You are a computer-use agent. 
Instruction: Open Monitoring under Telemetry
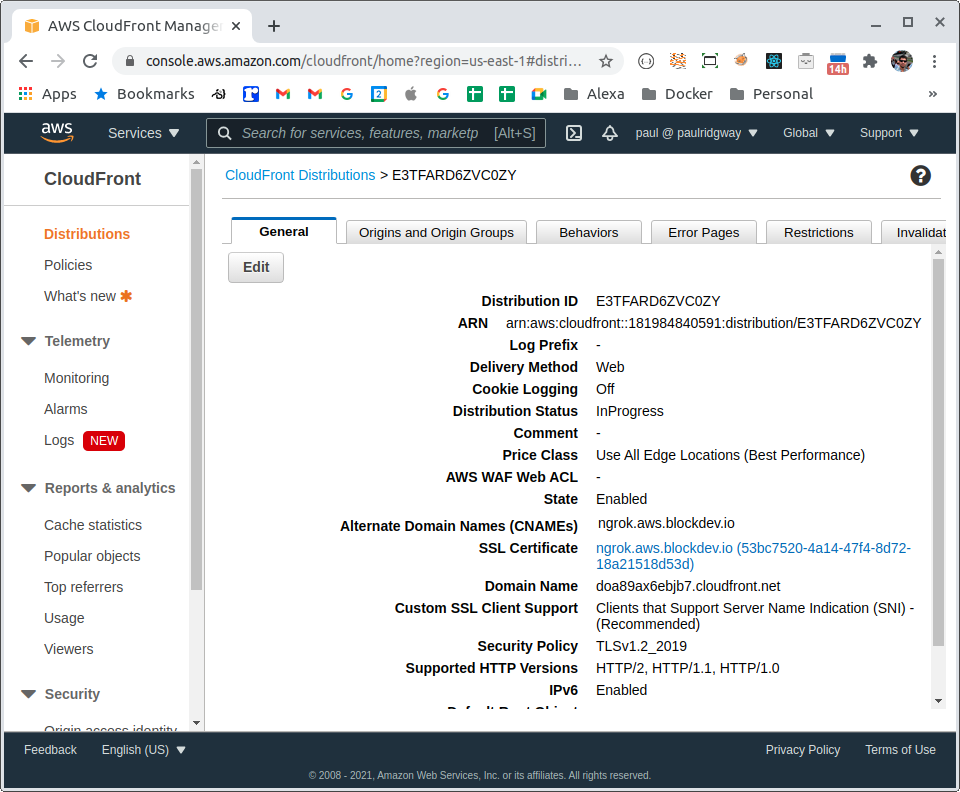pos(77,378)
